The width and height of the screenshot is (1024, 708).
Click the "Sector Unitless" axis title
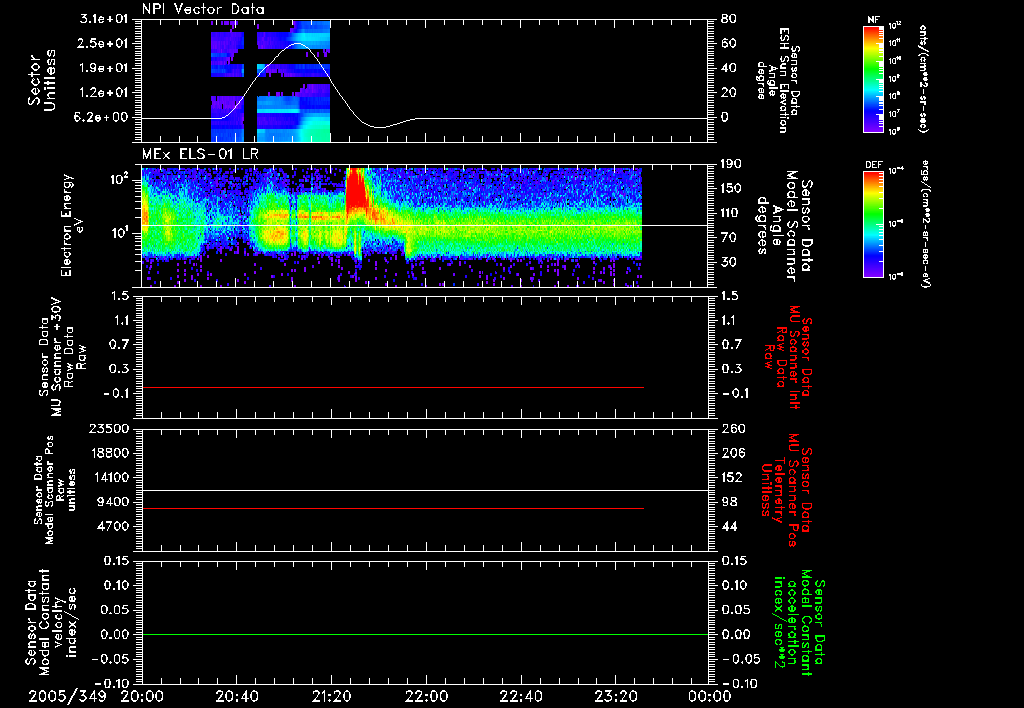tap(42, 80)
